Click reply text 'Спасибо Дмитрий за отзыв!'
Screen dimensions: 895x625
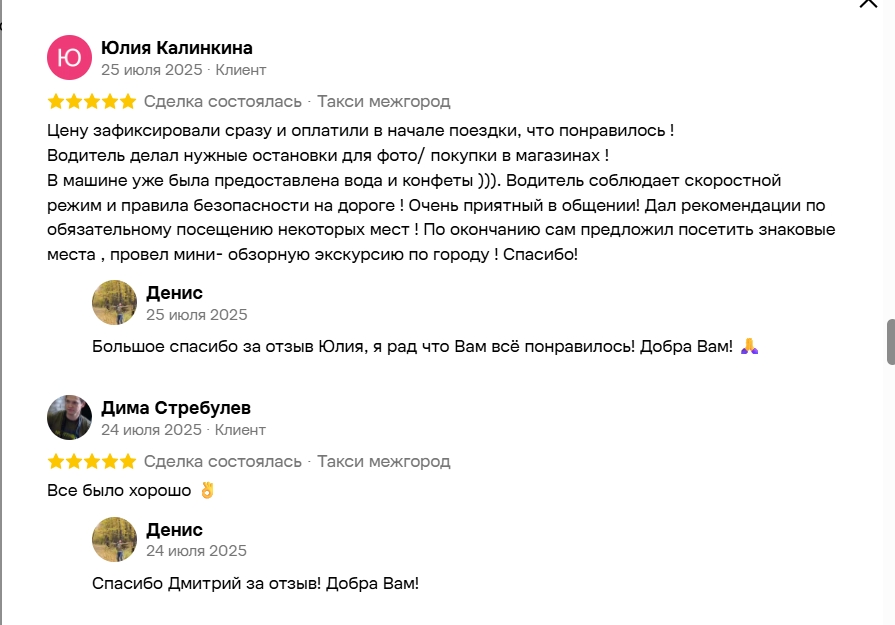206,583
